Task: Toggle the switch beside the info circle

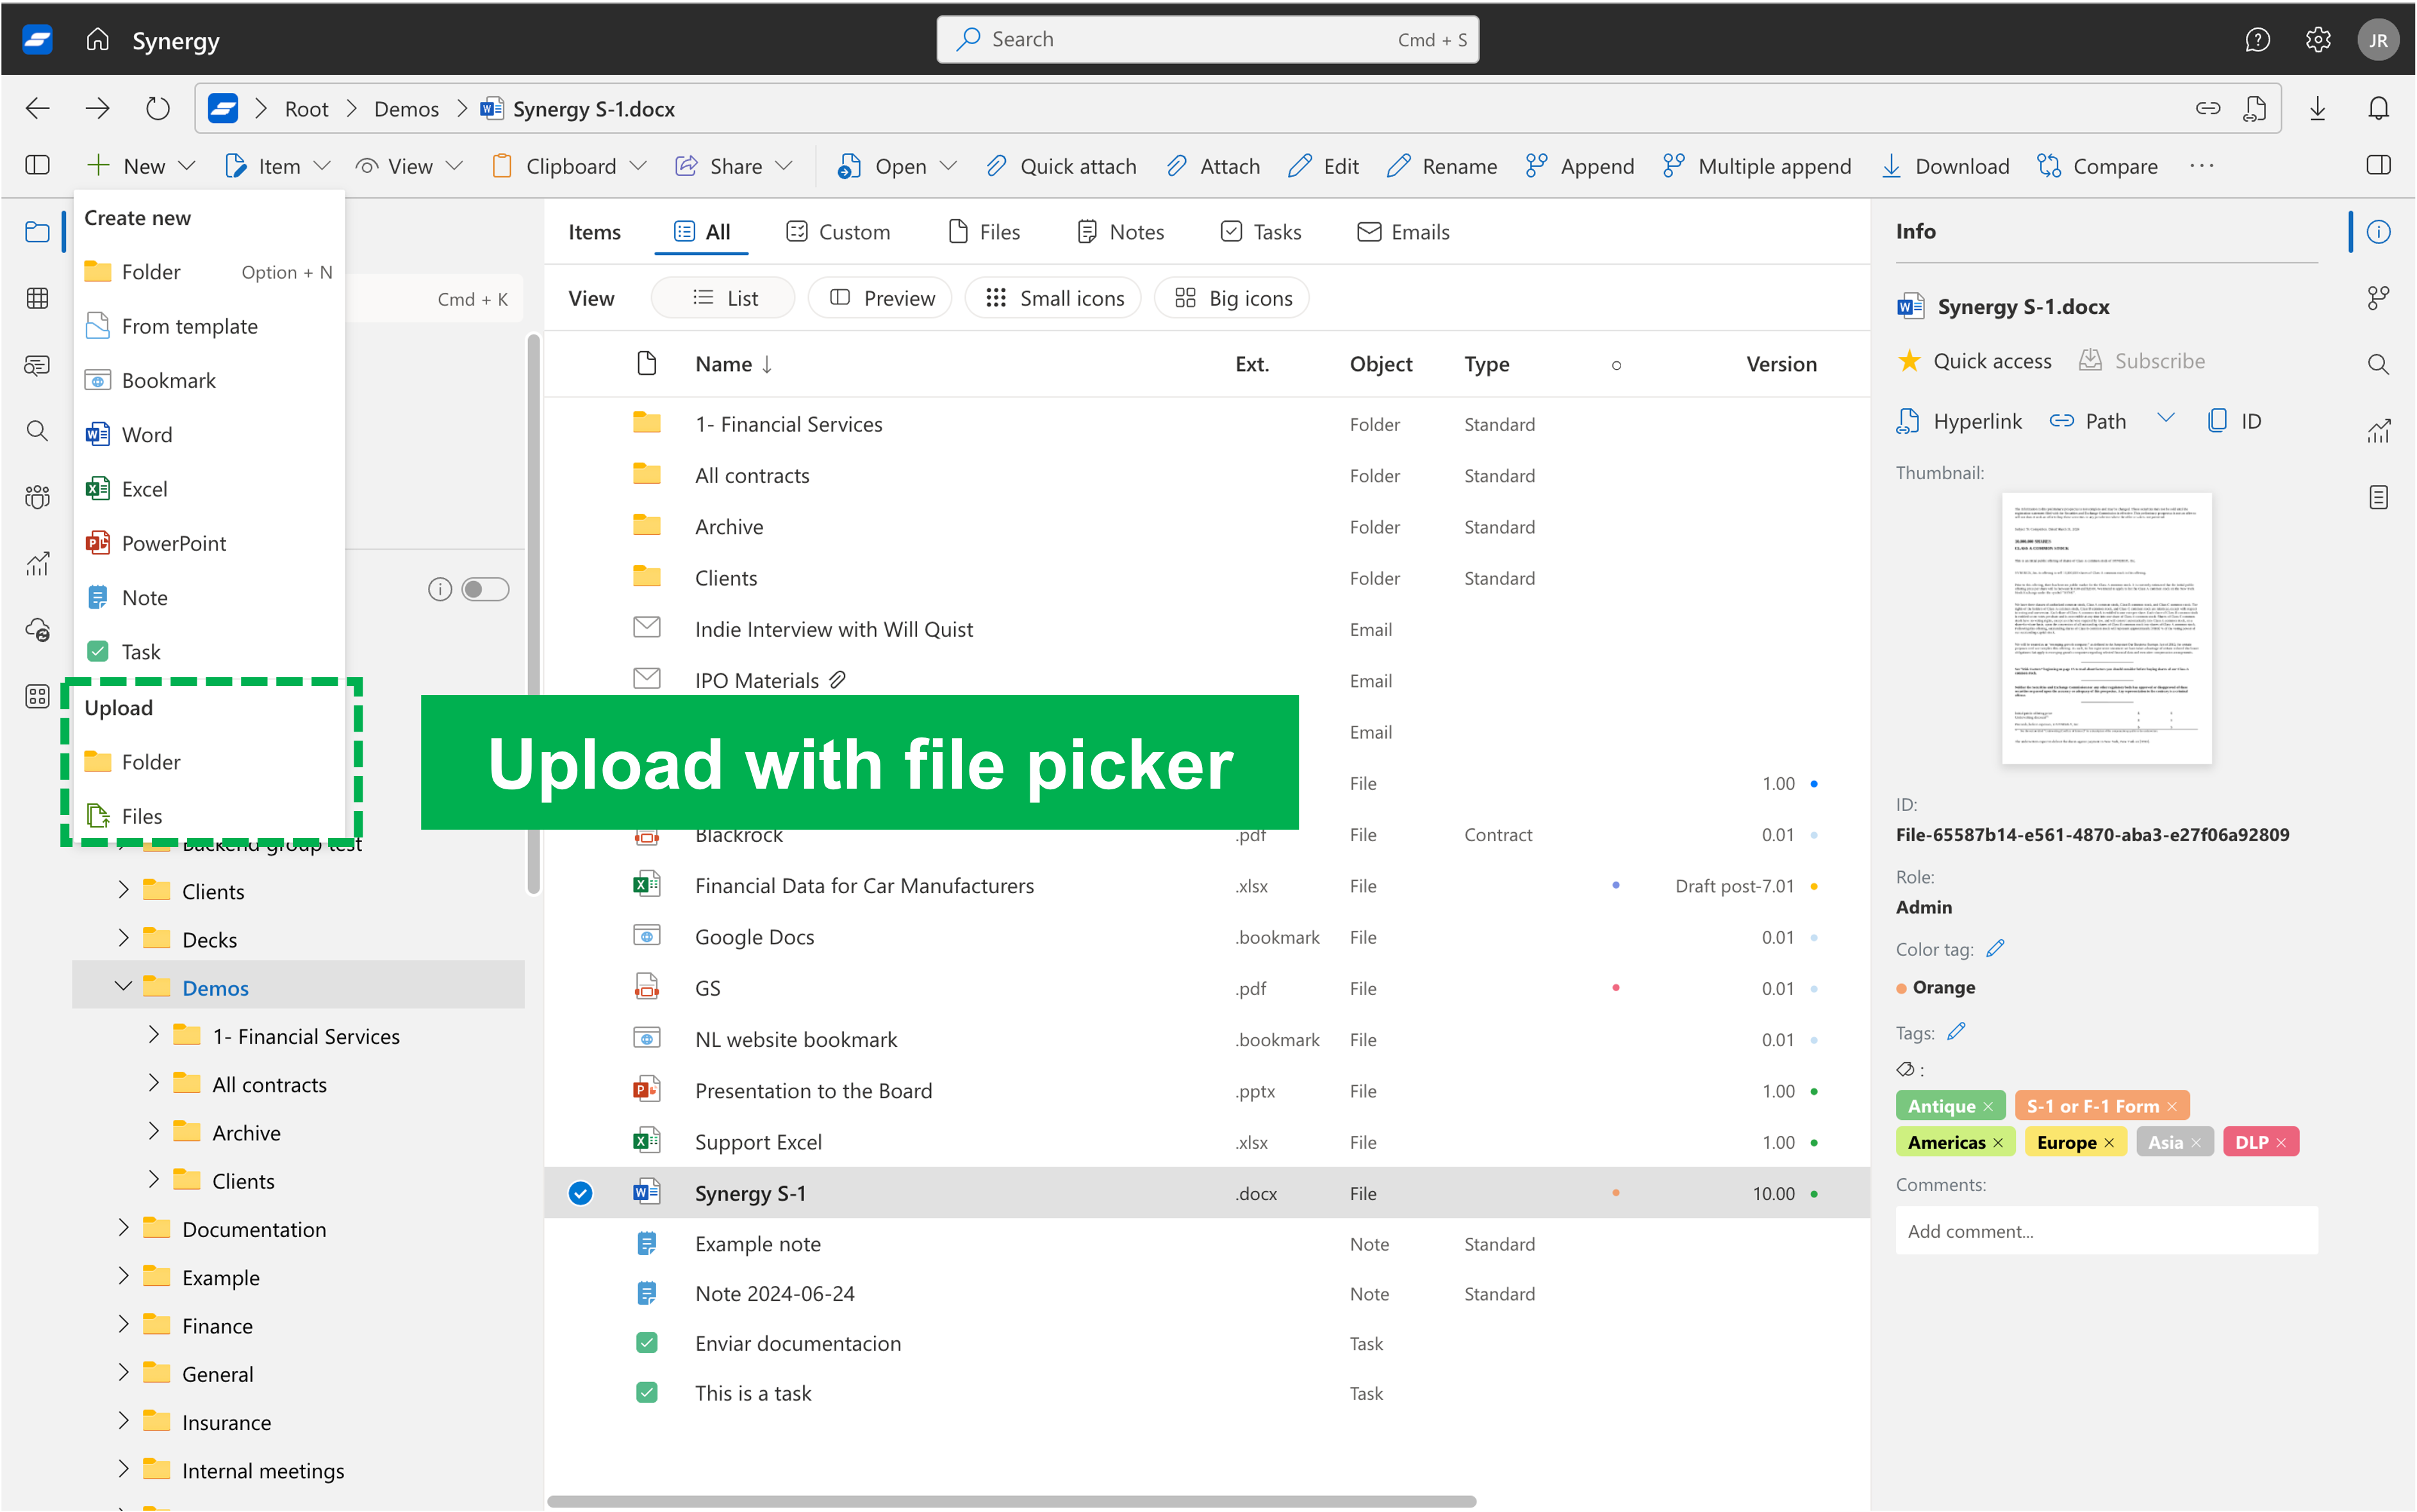Action: tap(485, 589)
